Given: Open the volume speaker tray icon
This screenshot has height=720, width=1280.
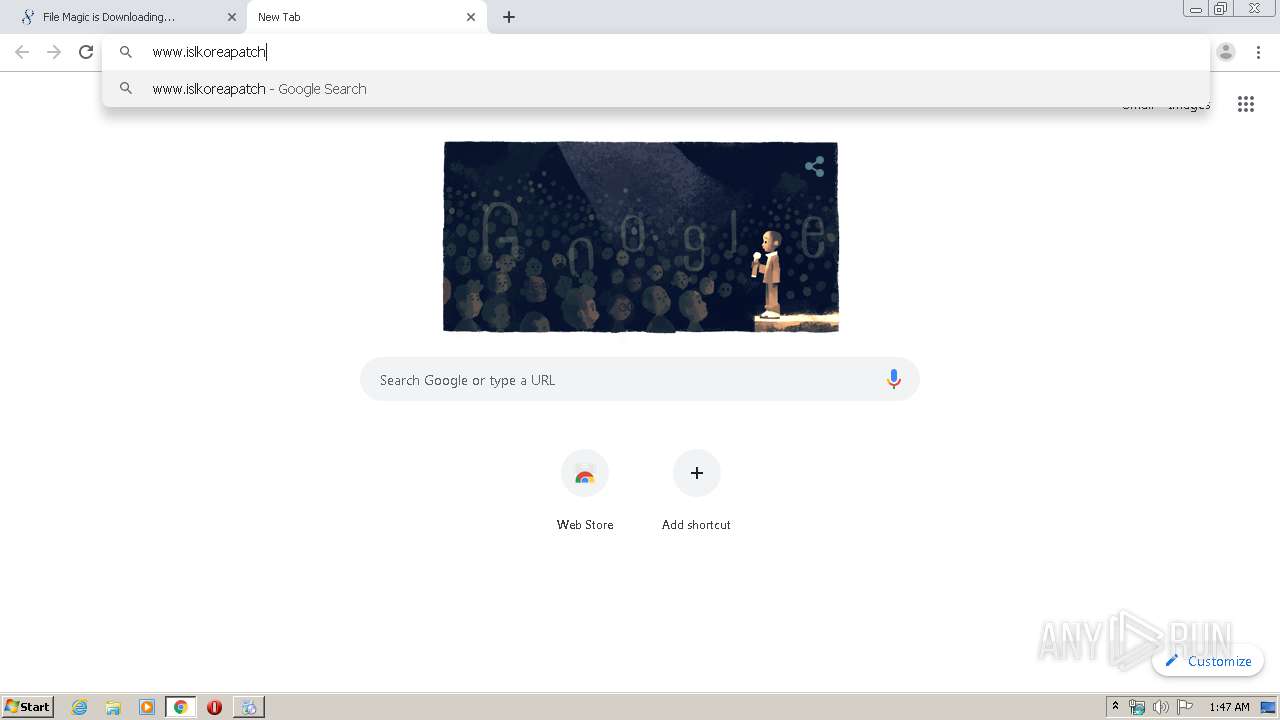Looking at the screenshot, I should click(x=1161, y=707).
